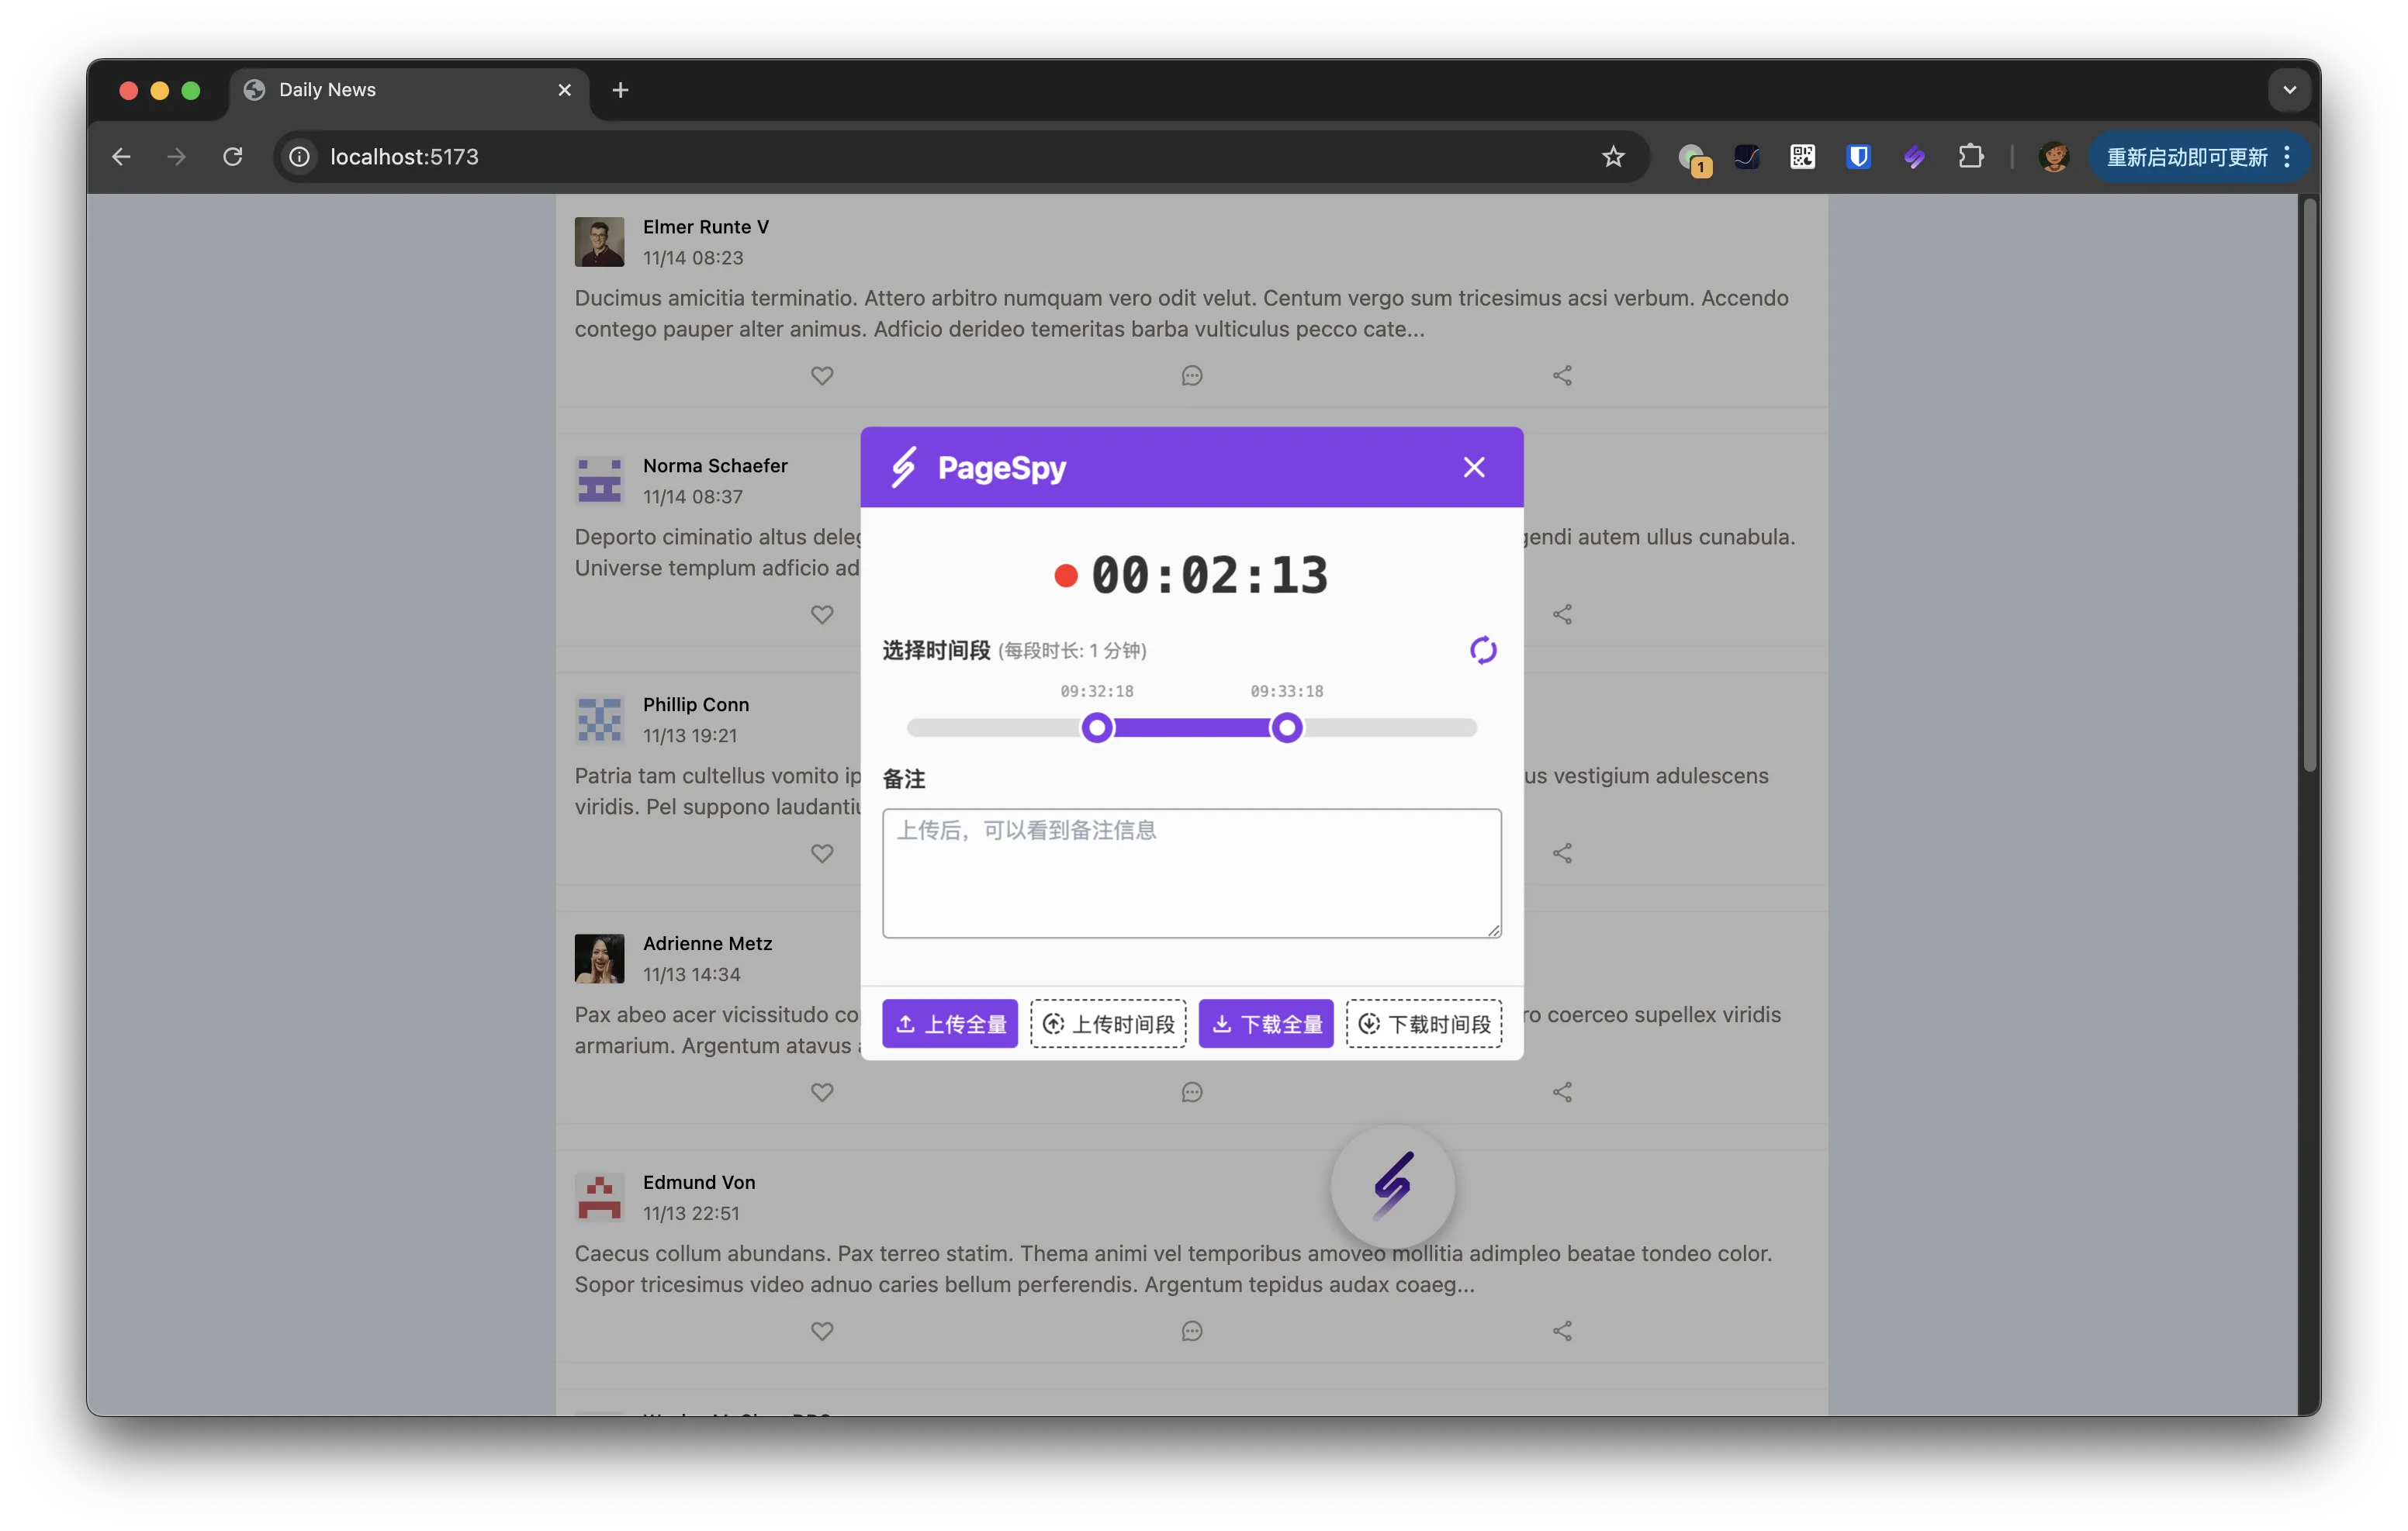Screen dimensions: 2408x1531
Task: Open the Chrome profile avatar
Action: click(2053, 157)
